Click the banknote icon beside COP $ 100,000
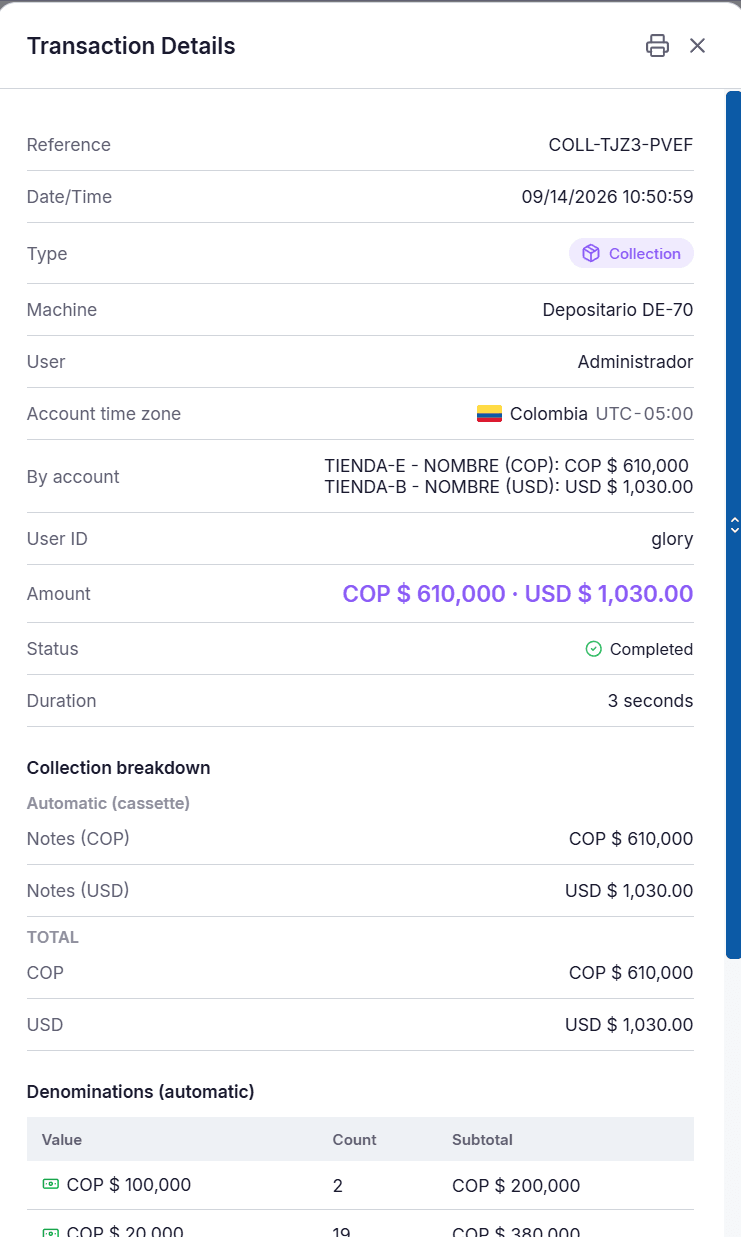Screen dimensions: 741x1237 (x=50, y=1184)
